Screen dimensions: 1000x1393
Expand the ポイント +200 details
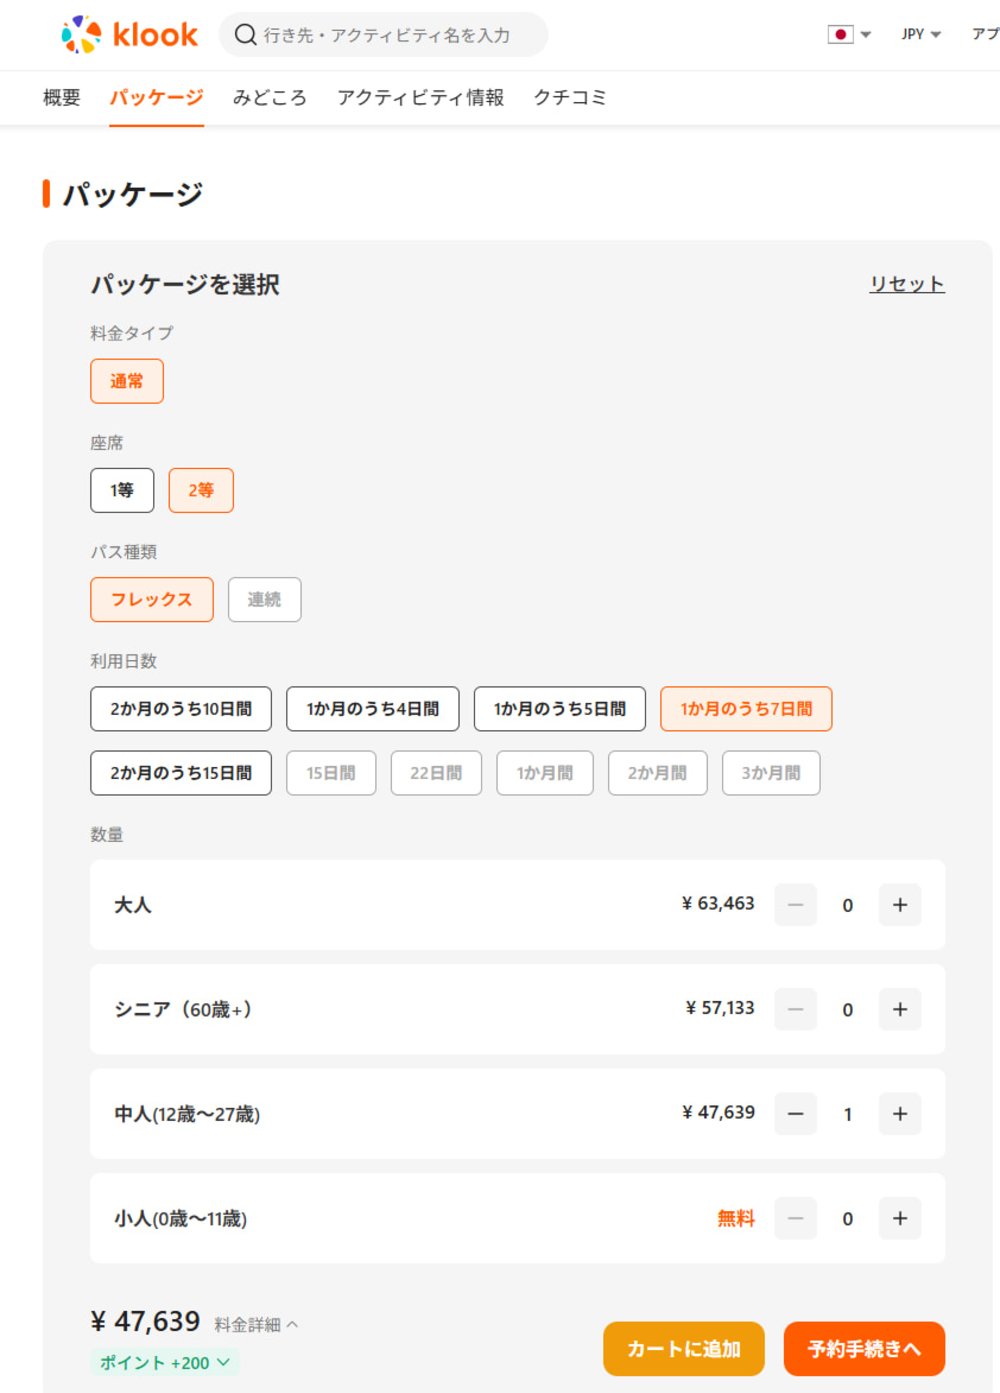(x=163, y=1362)
